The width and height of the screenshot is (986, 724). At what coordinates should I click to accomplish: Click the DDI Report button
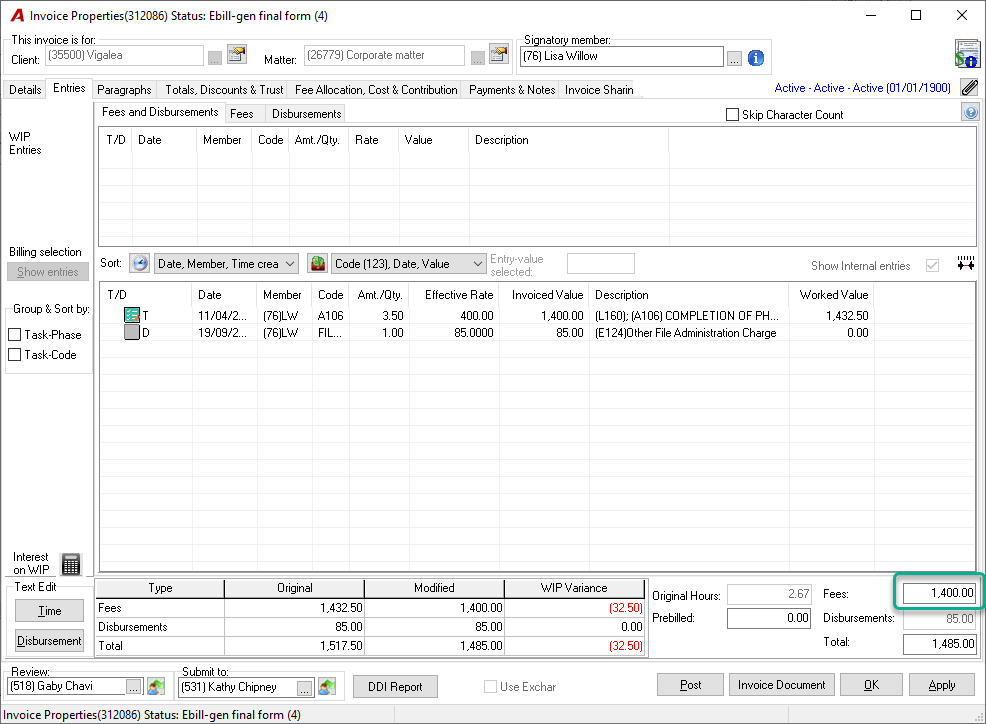[x=395, y=687]
